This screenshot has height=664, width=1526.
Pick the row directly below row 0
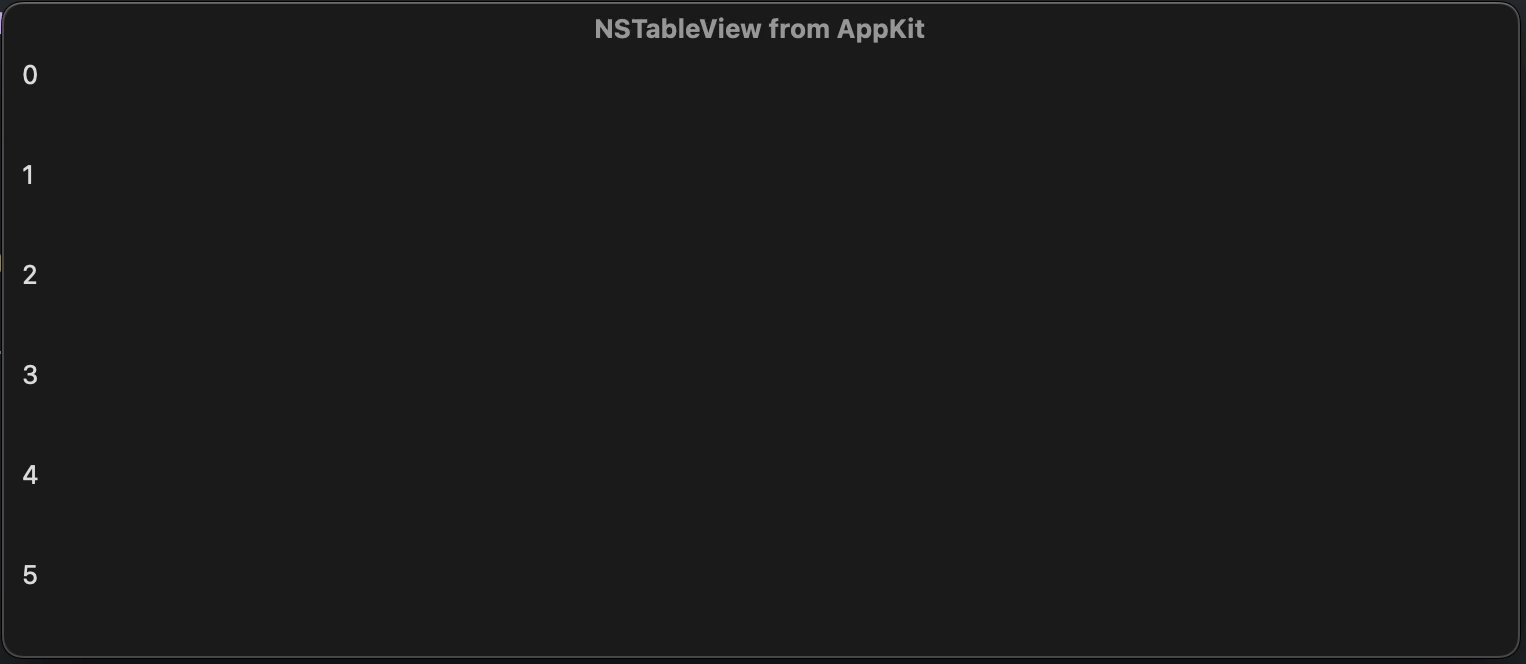pyautogui.click(x=762, y=175)
